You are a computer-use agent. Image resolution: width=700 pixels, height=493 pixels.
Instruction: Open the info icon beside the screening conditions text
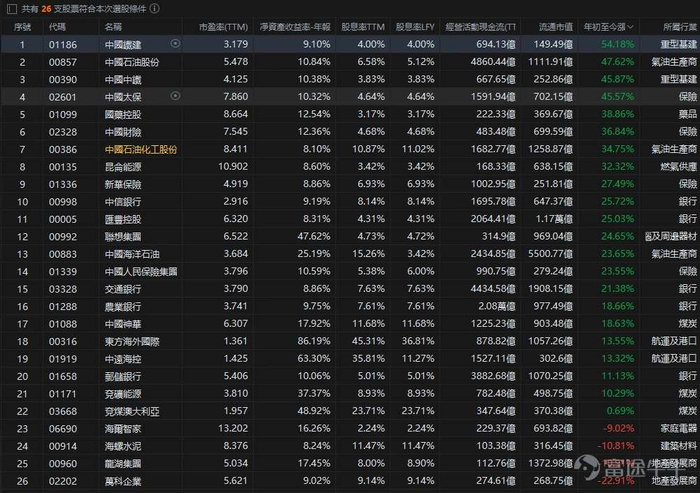click(154, 8)
